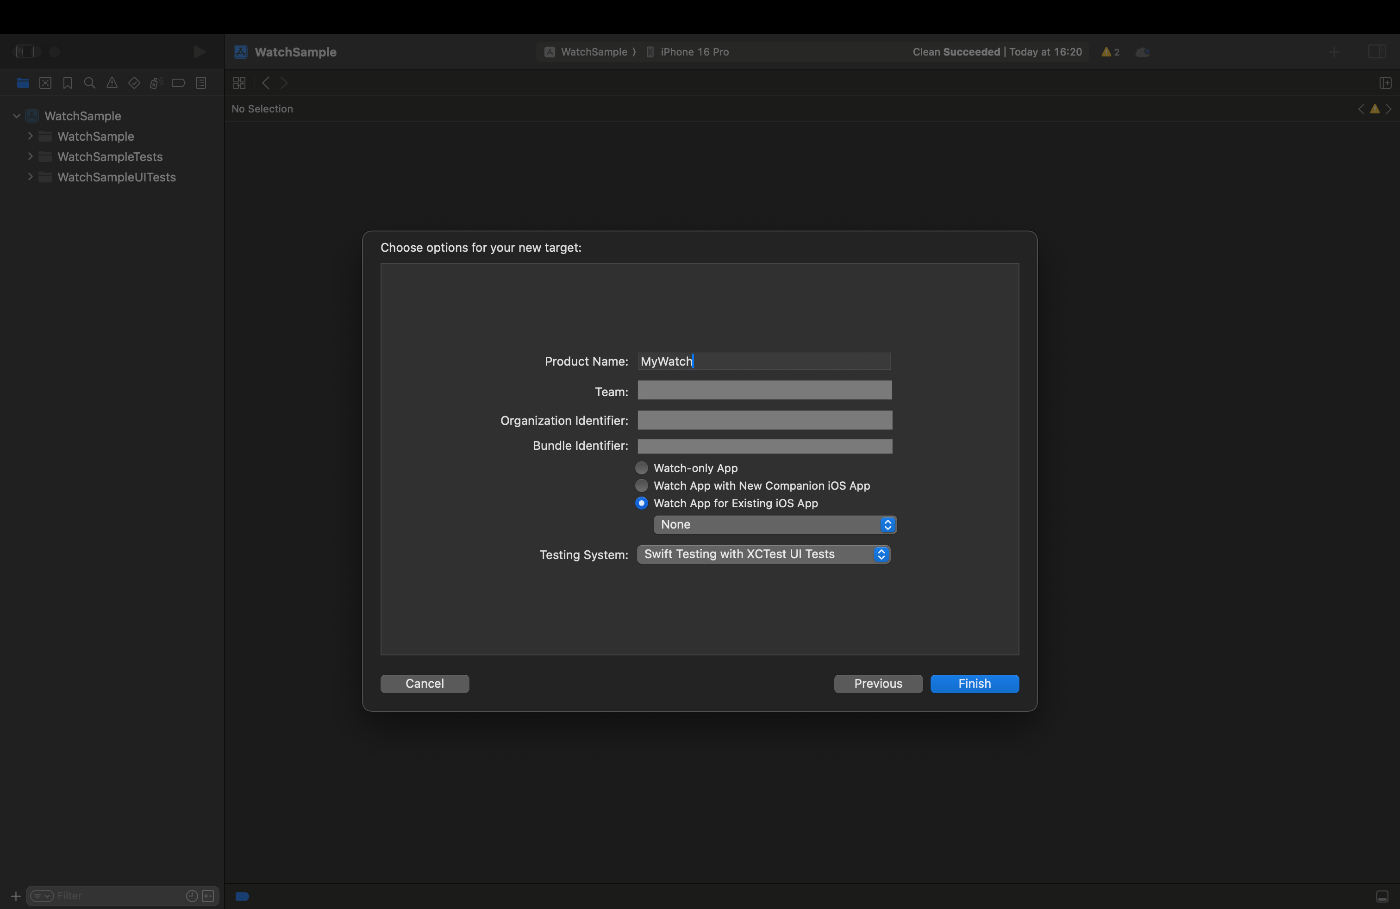This screenshot has height=909, width=1400.
Task: Click the Xcode Cloud status icon
Action: (1142, 52)
